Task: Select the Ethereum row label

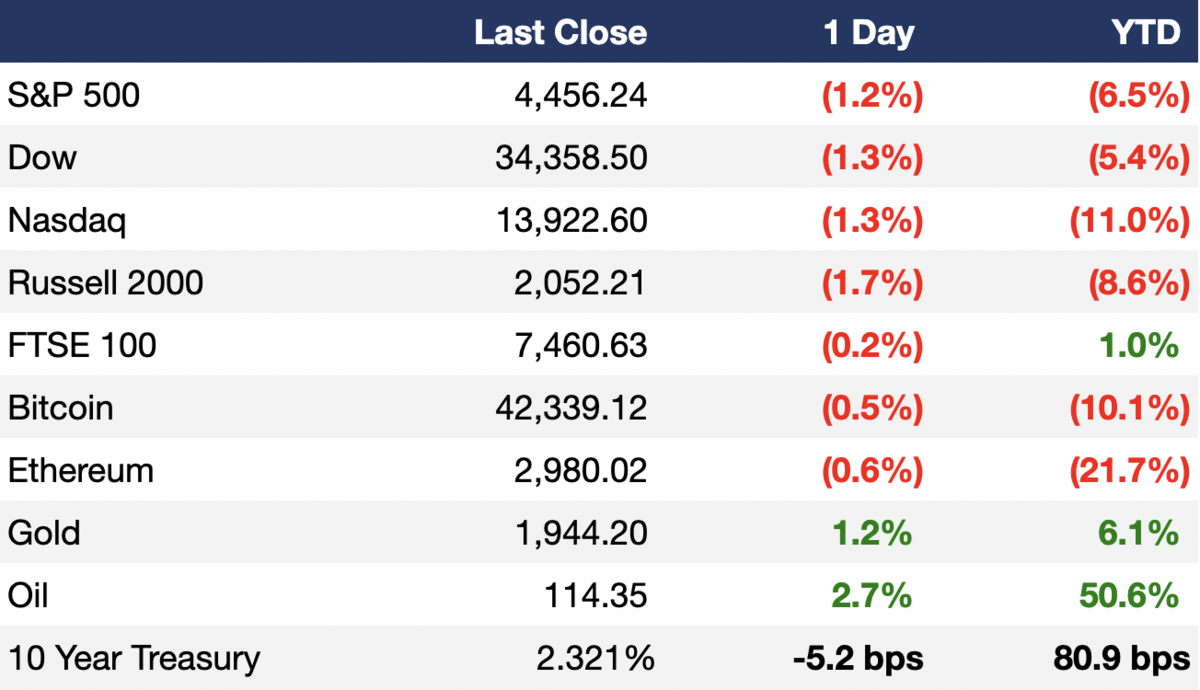Action: coord(81,470)
